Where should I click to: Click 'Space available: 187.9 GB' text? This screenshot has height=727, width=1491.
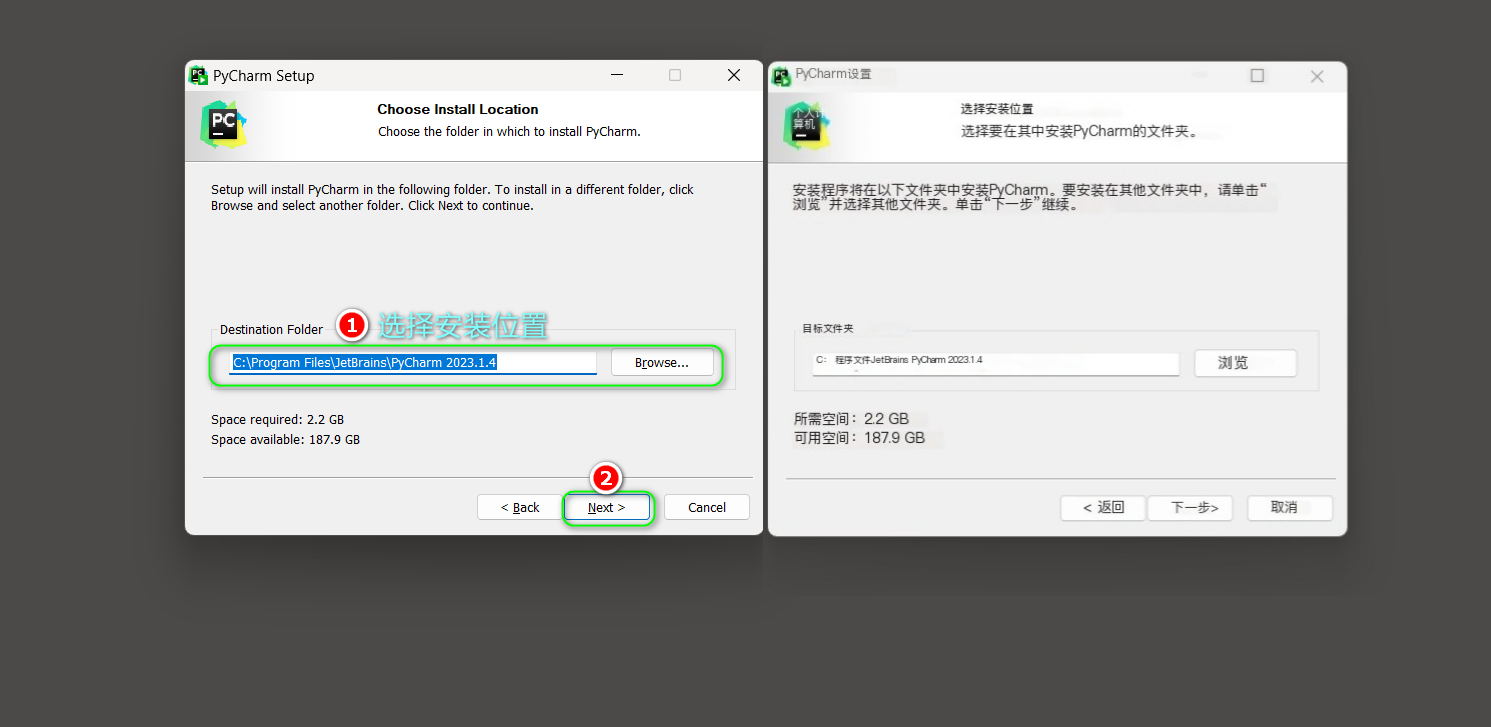pos(285,440)
